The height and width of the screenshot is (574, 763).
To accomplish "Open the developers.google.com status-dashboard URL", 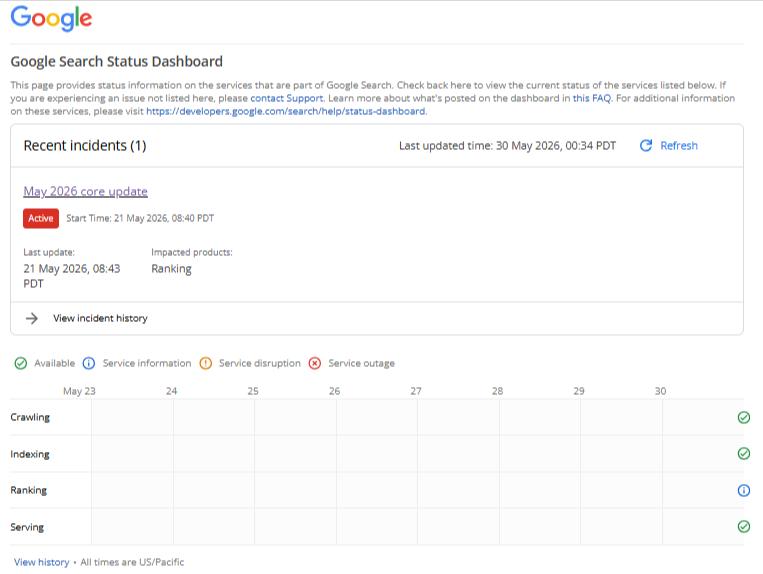I will pyautogui.click(x=286, y=111).
